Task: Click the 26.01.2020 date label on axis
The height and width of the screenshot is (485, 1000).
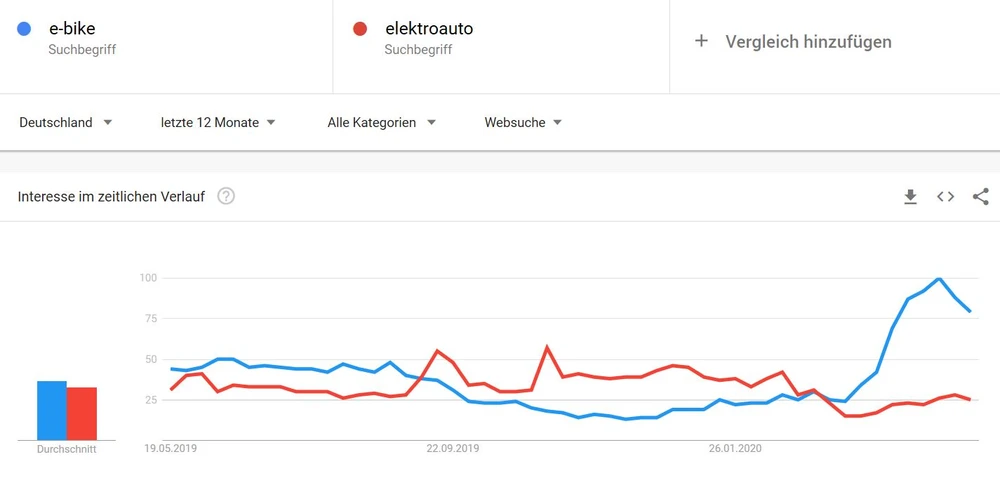Action: [x=735, y=449]
